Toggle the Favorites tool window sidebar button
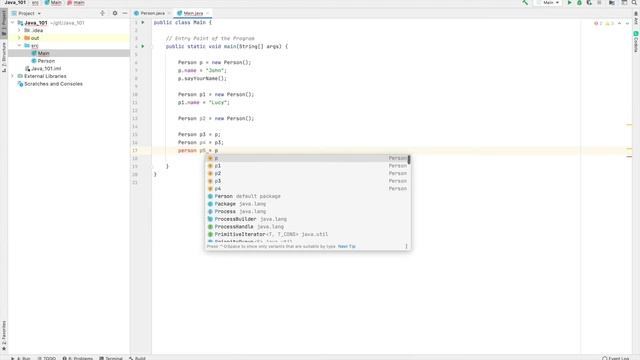The image size is (640, 360). (x=4, y=336)
